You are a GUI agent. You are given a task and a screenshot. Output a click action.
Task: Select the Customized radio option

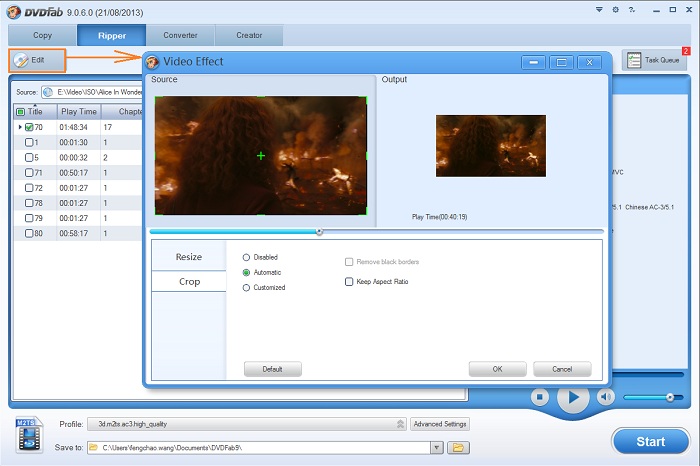pyautogui.click(x=246, y=288)
